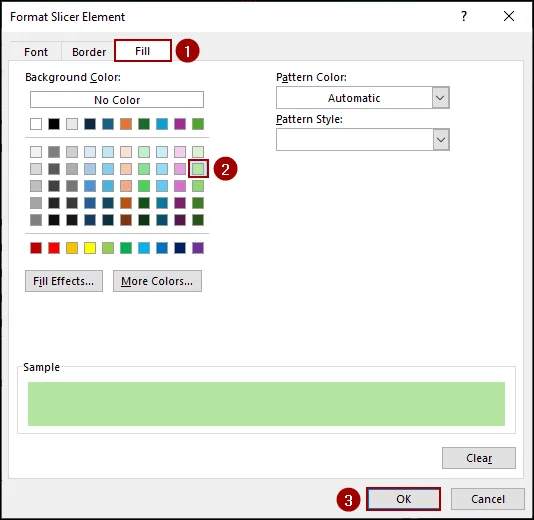Viewport: 534px width, 520px height.
Task: Pick the gold orange standard color swatch
Action: click(x=72, y=248)
